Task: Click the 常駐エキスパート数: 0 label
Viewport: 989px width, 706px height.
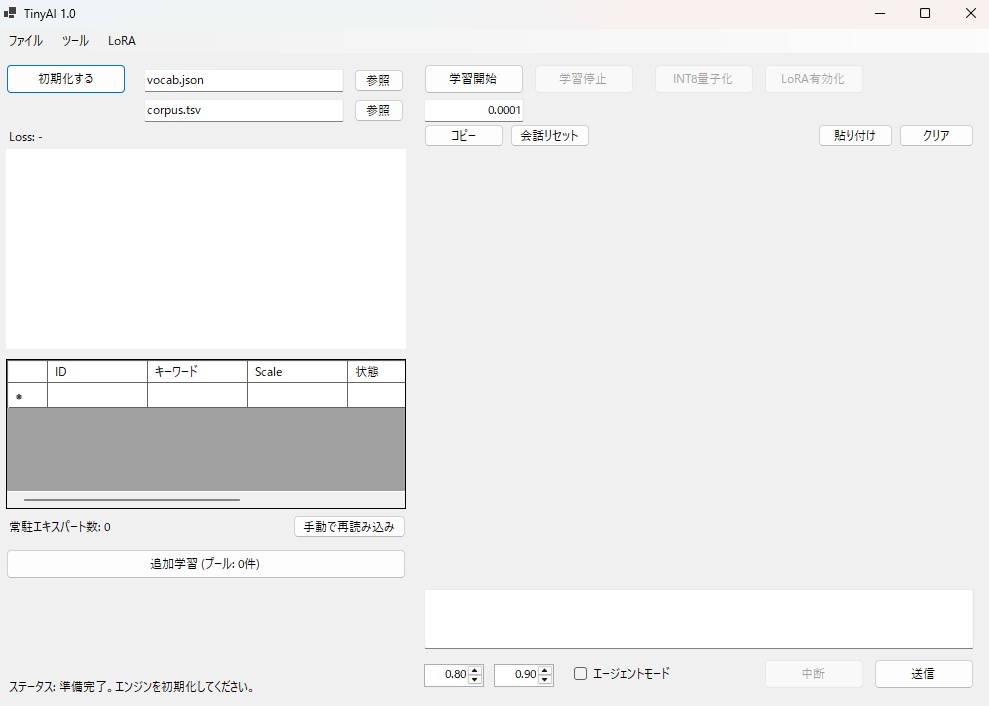Action: (60, 527)
